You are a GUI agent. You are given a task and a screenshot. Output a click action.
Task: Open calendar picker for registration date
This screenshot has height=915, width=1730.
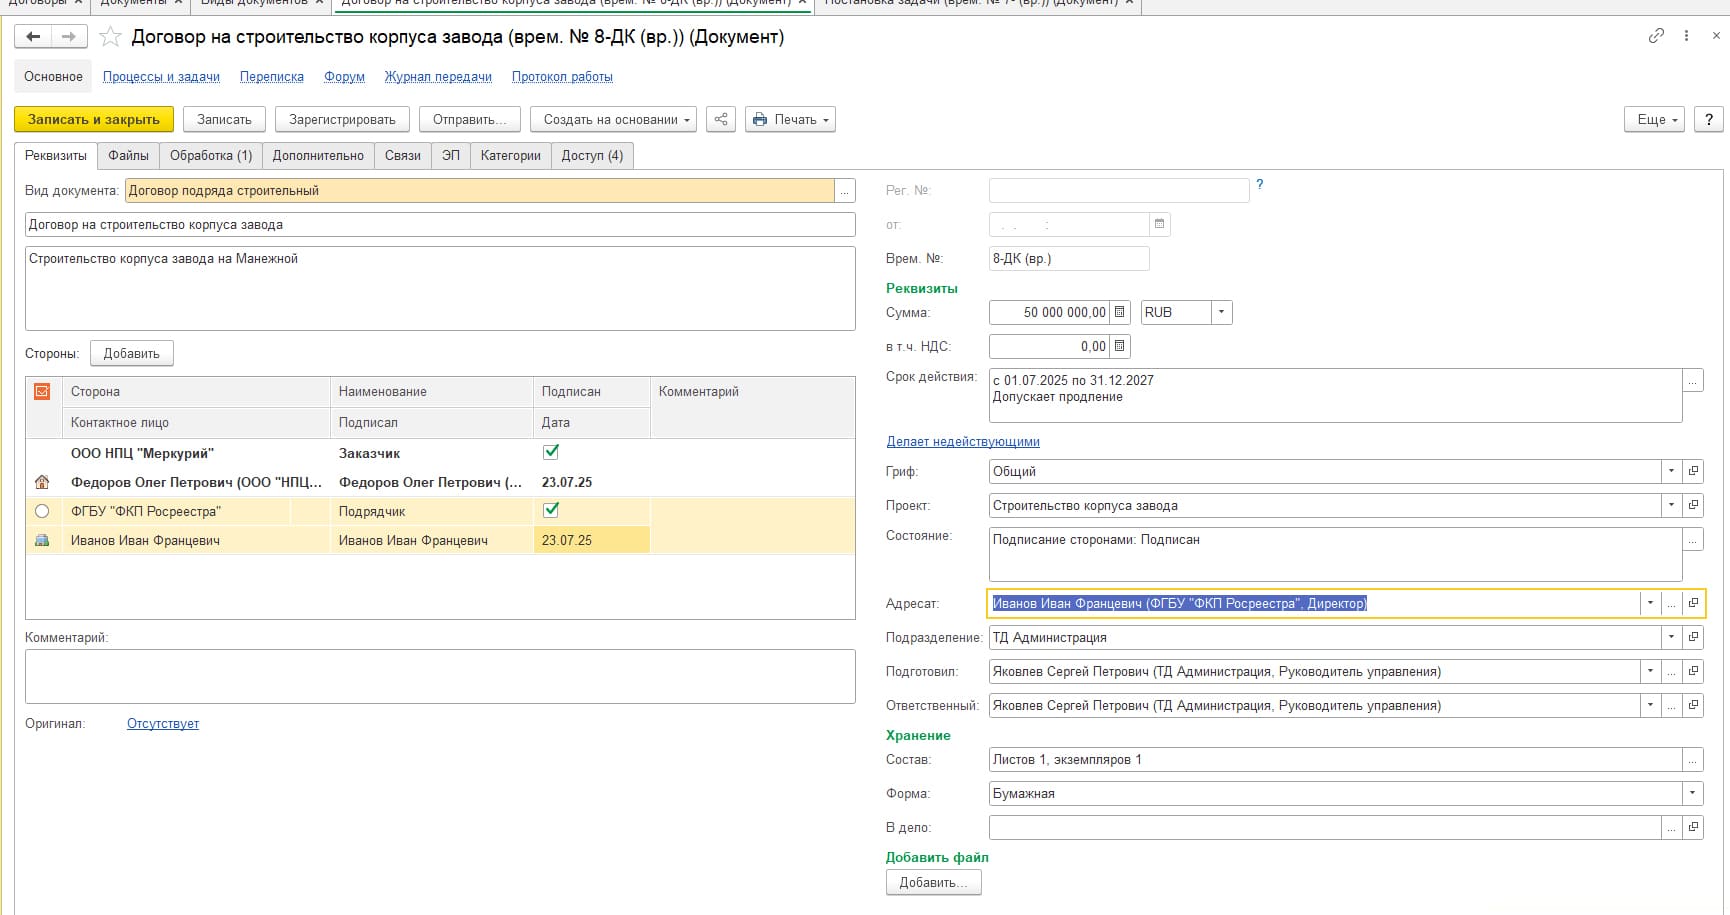[x=1159, y=224]
